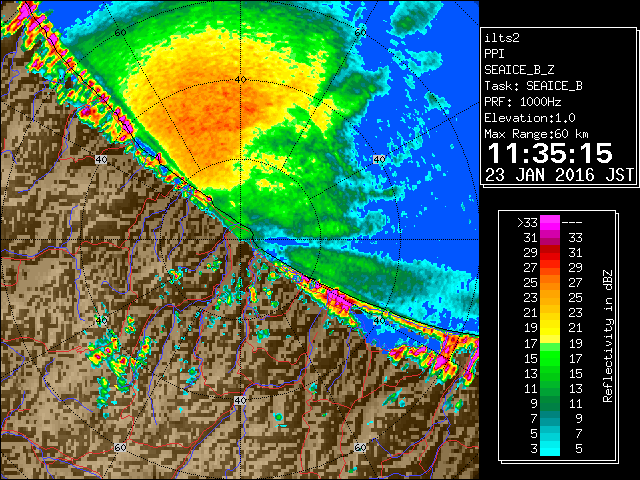Click the "Max Range:60 km" line
The image size is (640, 480).
click(536, 134)
